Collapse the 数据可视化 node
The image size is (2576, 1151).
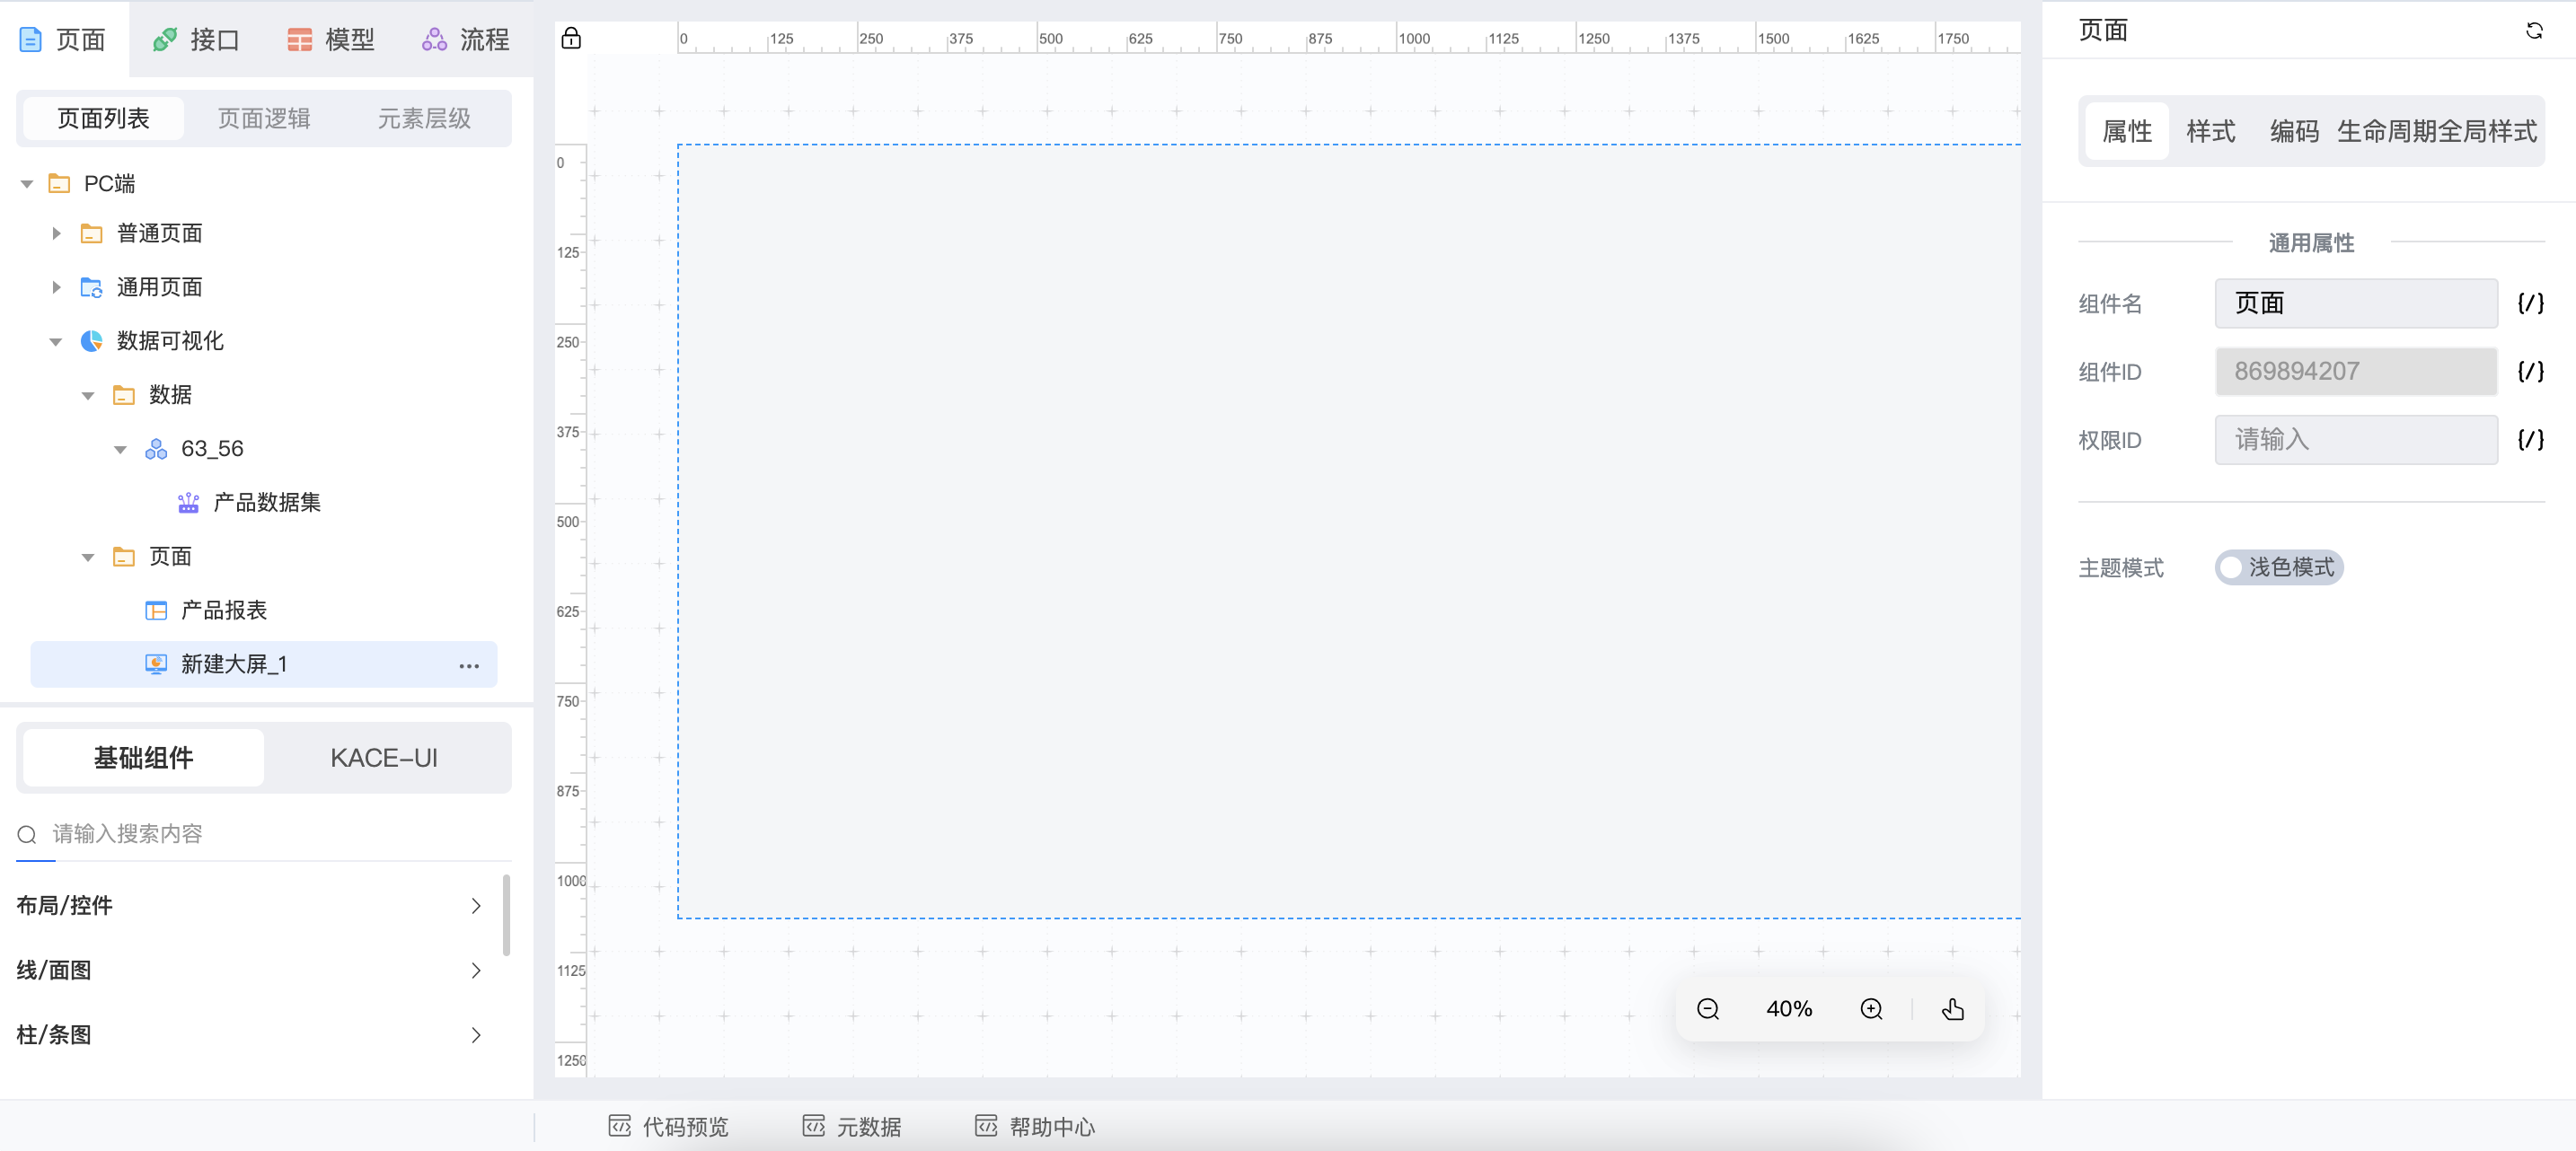(56, 342)
